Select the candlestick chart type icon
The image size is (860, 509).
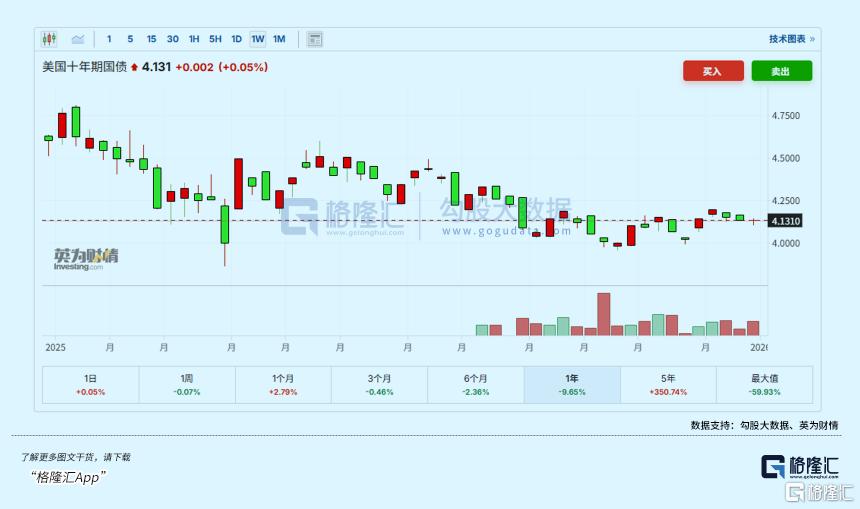click(x=49, y=39)
